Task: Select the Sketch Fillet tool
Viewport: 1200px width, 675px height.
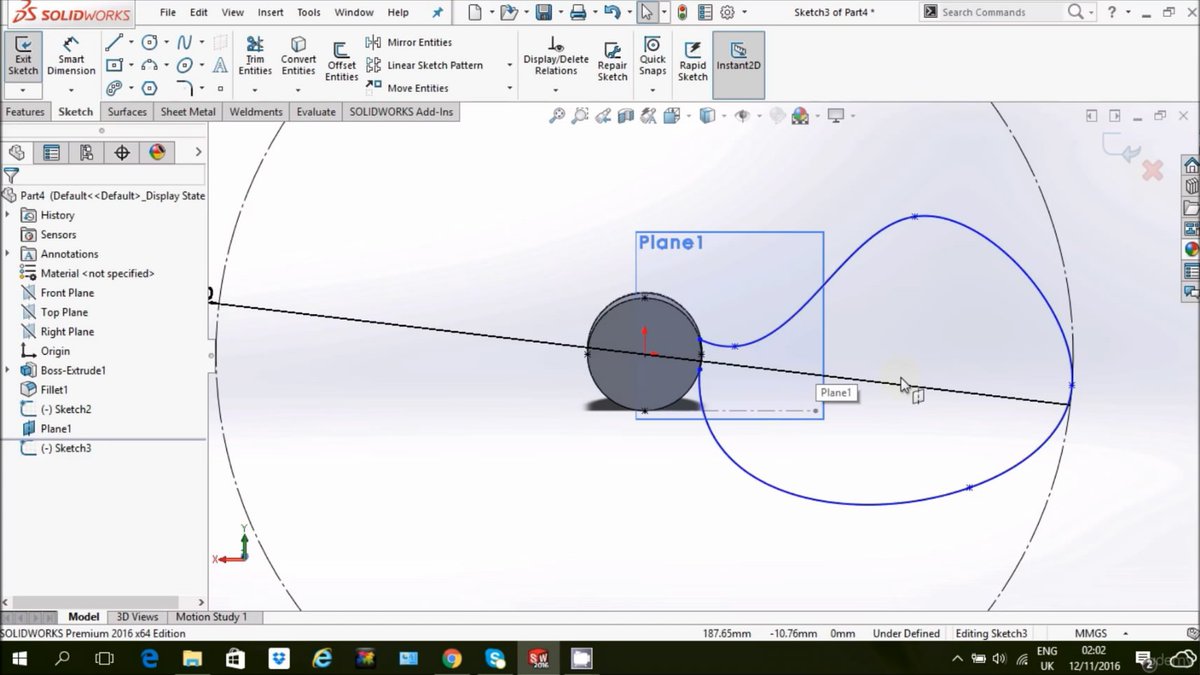Action: [x=185, y=88]
